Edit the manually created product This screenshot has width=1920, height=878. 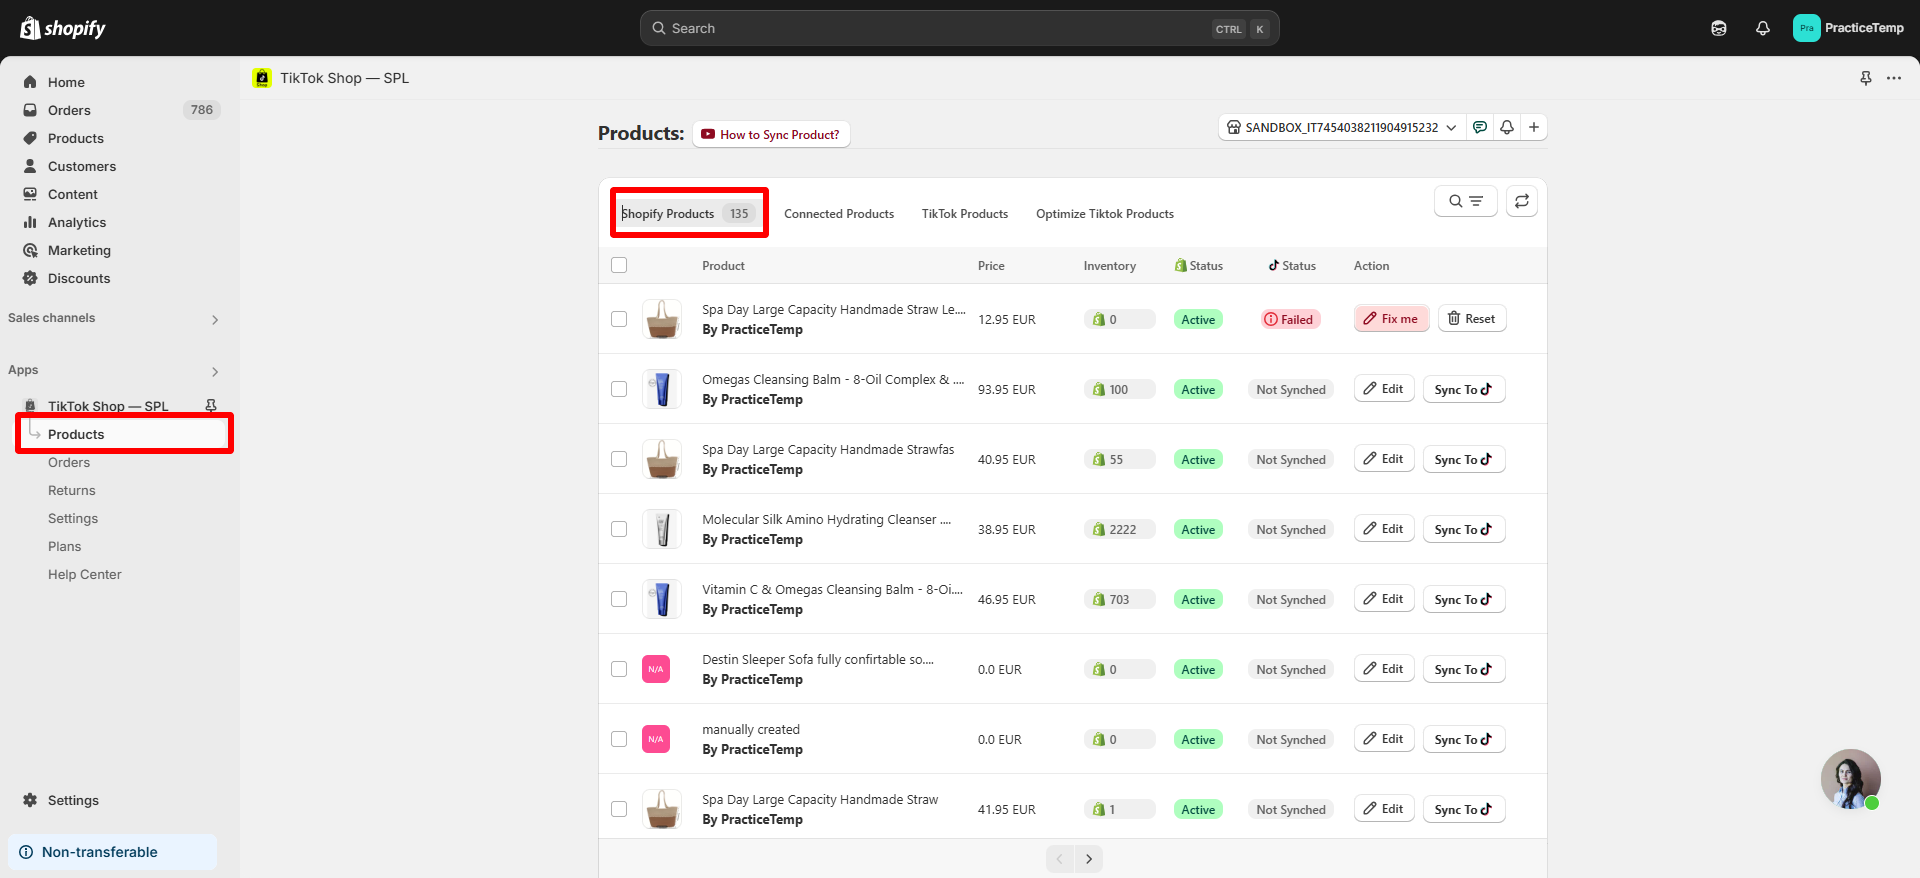(x=1384, y=739)
